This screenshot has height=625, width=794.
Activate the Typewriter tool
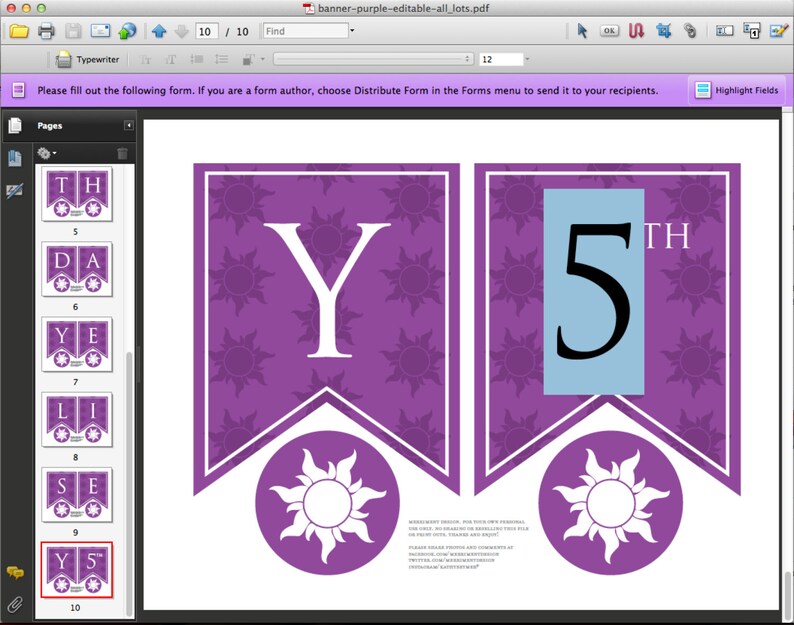pos(87,59)
